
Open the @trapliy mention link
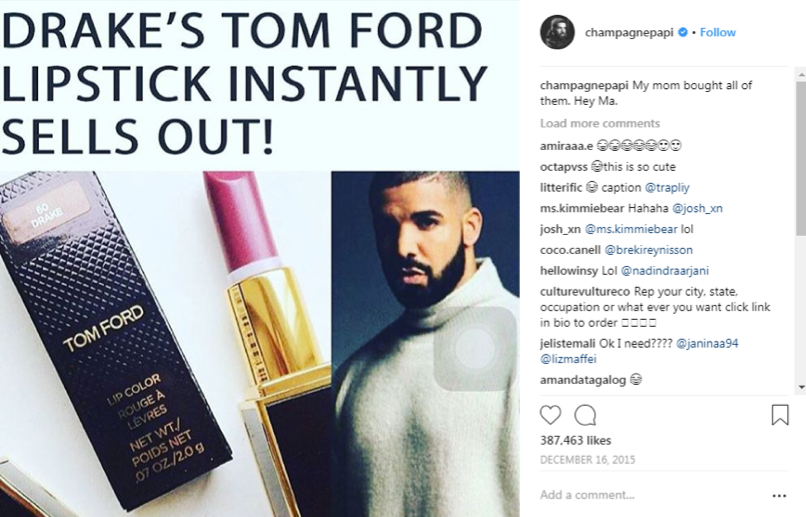[667, 188]
